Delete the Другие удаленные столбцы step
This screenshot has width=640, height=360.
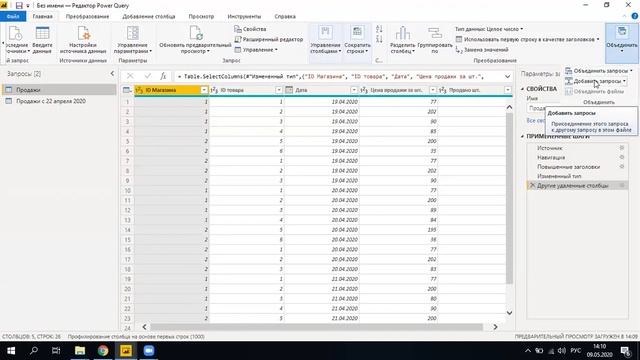tap(532, 185)
